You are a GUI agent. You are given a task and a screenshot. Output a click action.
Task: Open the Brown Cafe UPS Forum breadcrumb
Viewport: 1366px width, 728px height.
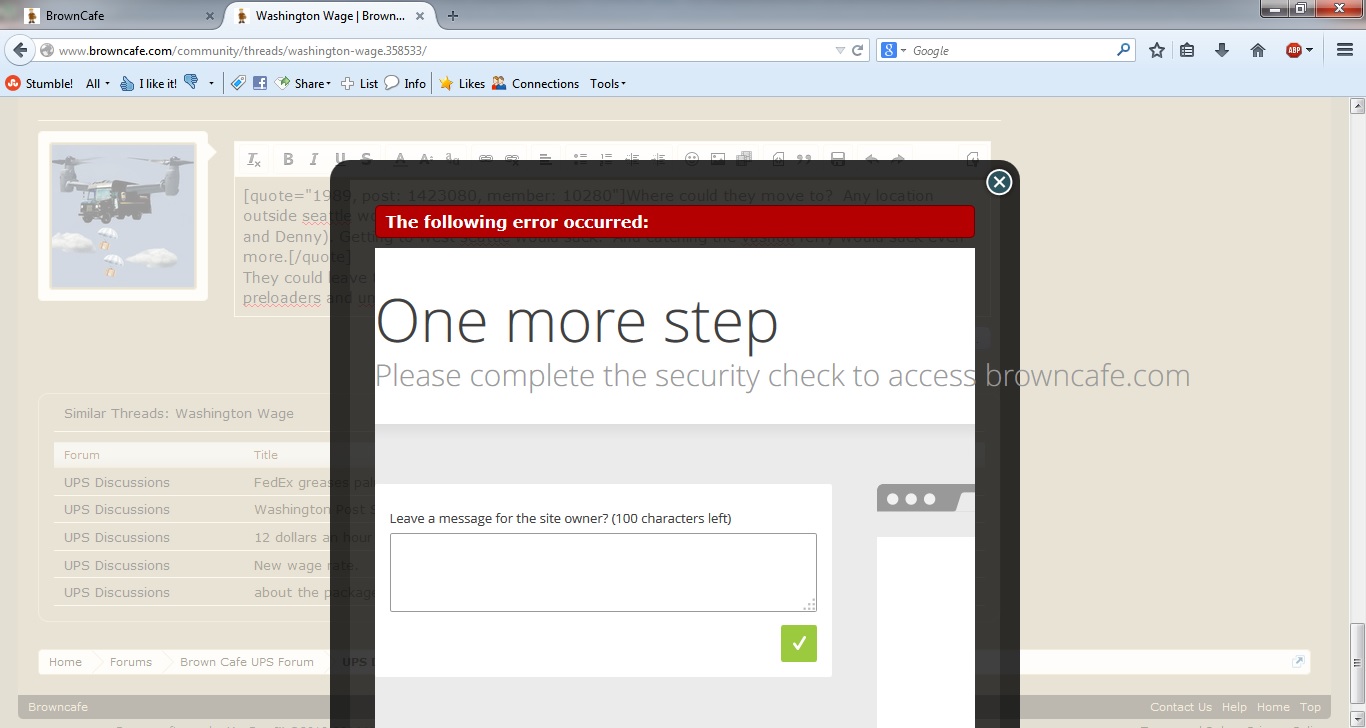pos(247,662)
